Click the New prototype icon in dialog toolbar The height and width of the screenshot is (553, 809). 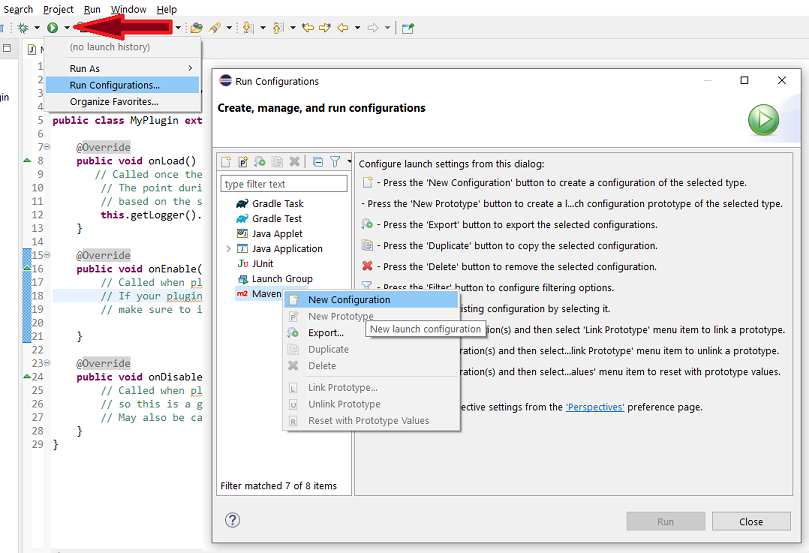coord(243,162)
